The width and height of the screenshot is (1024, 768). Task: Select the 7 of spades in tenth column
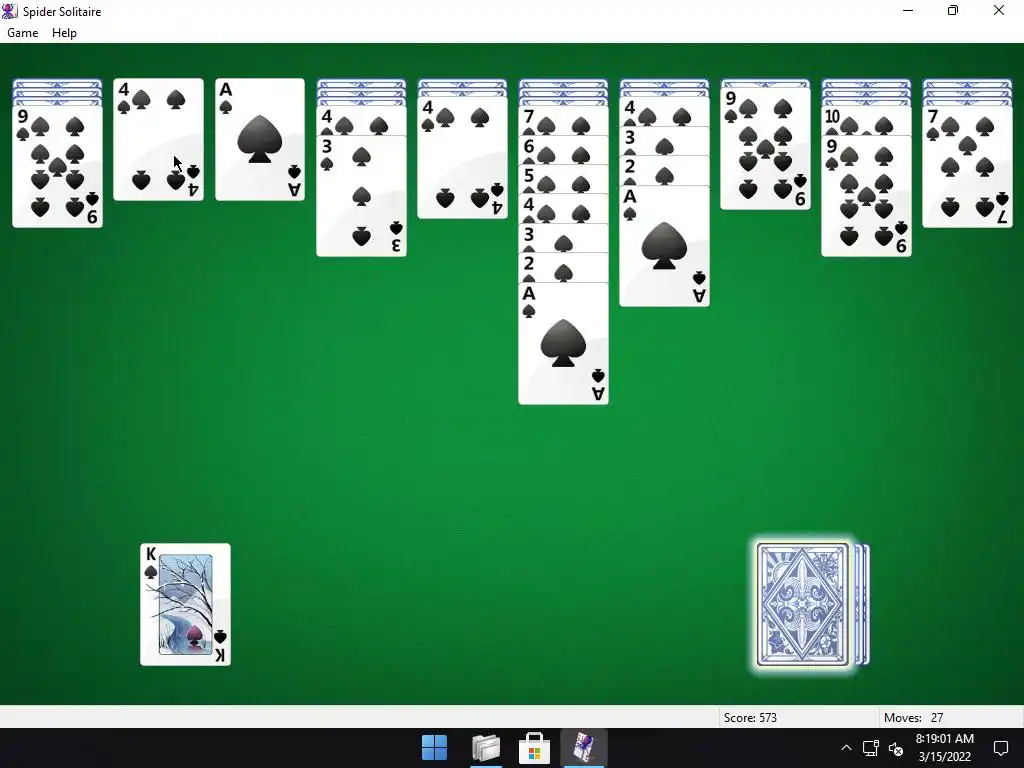point(967,167)
